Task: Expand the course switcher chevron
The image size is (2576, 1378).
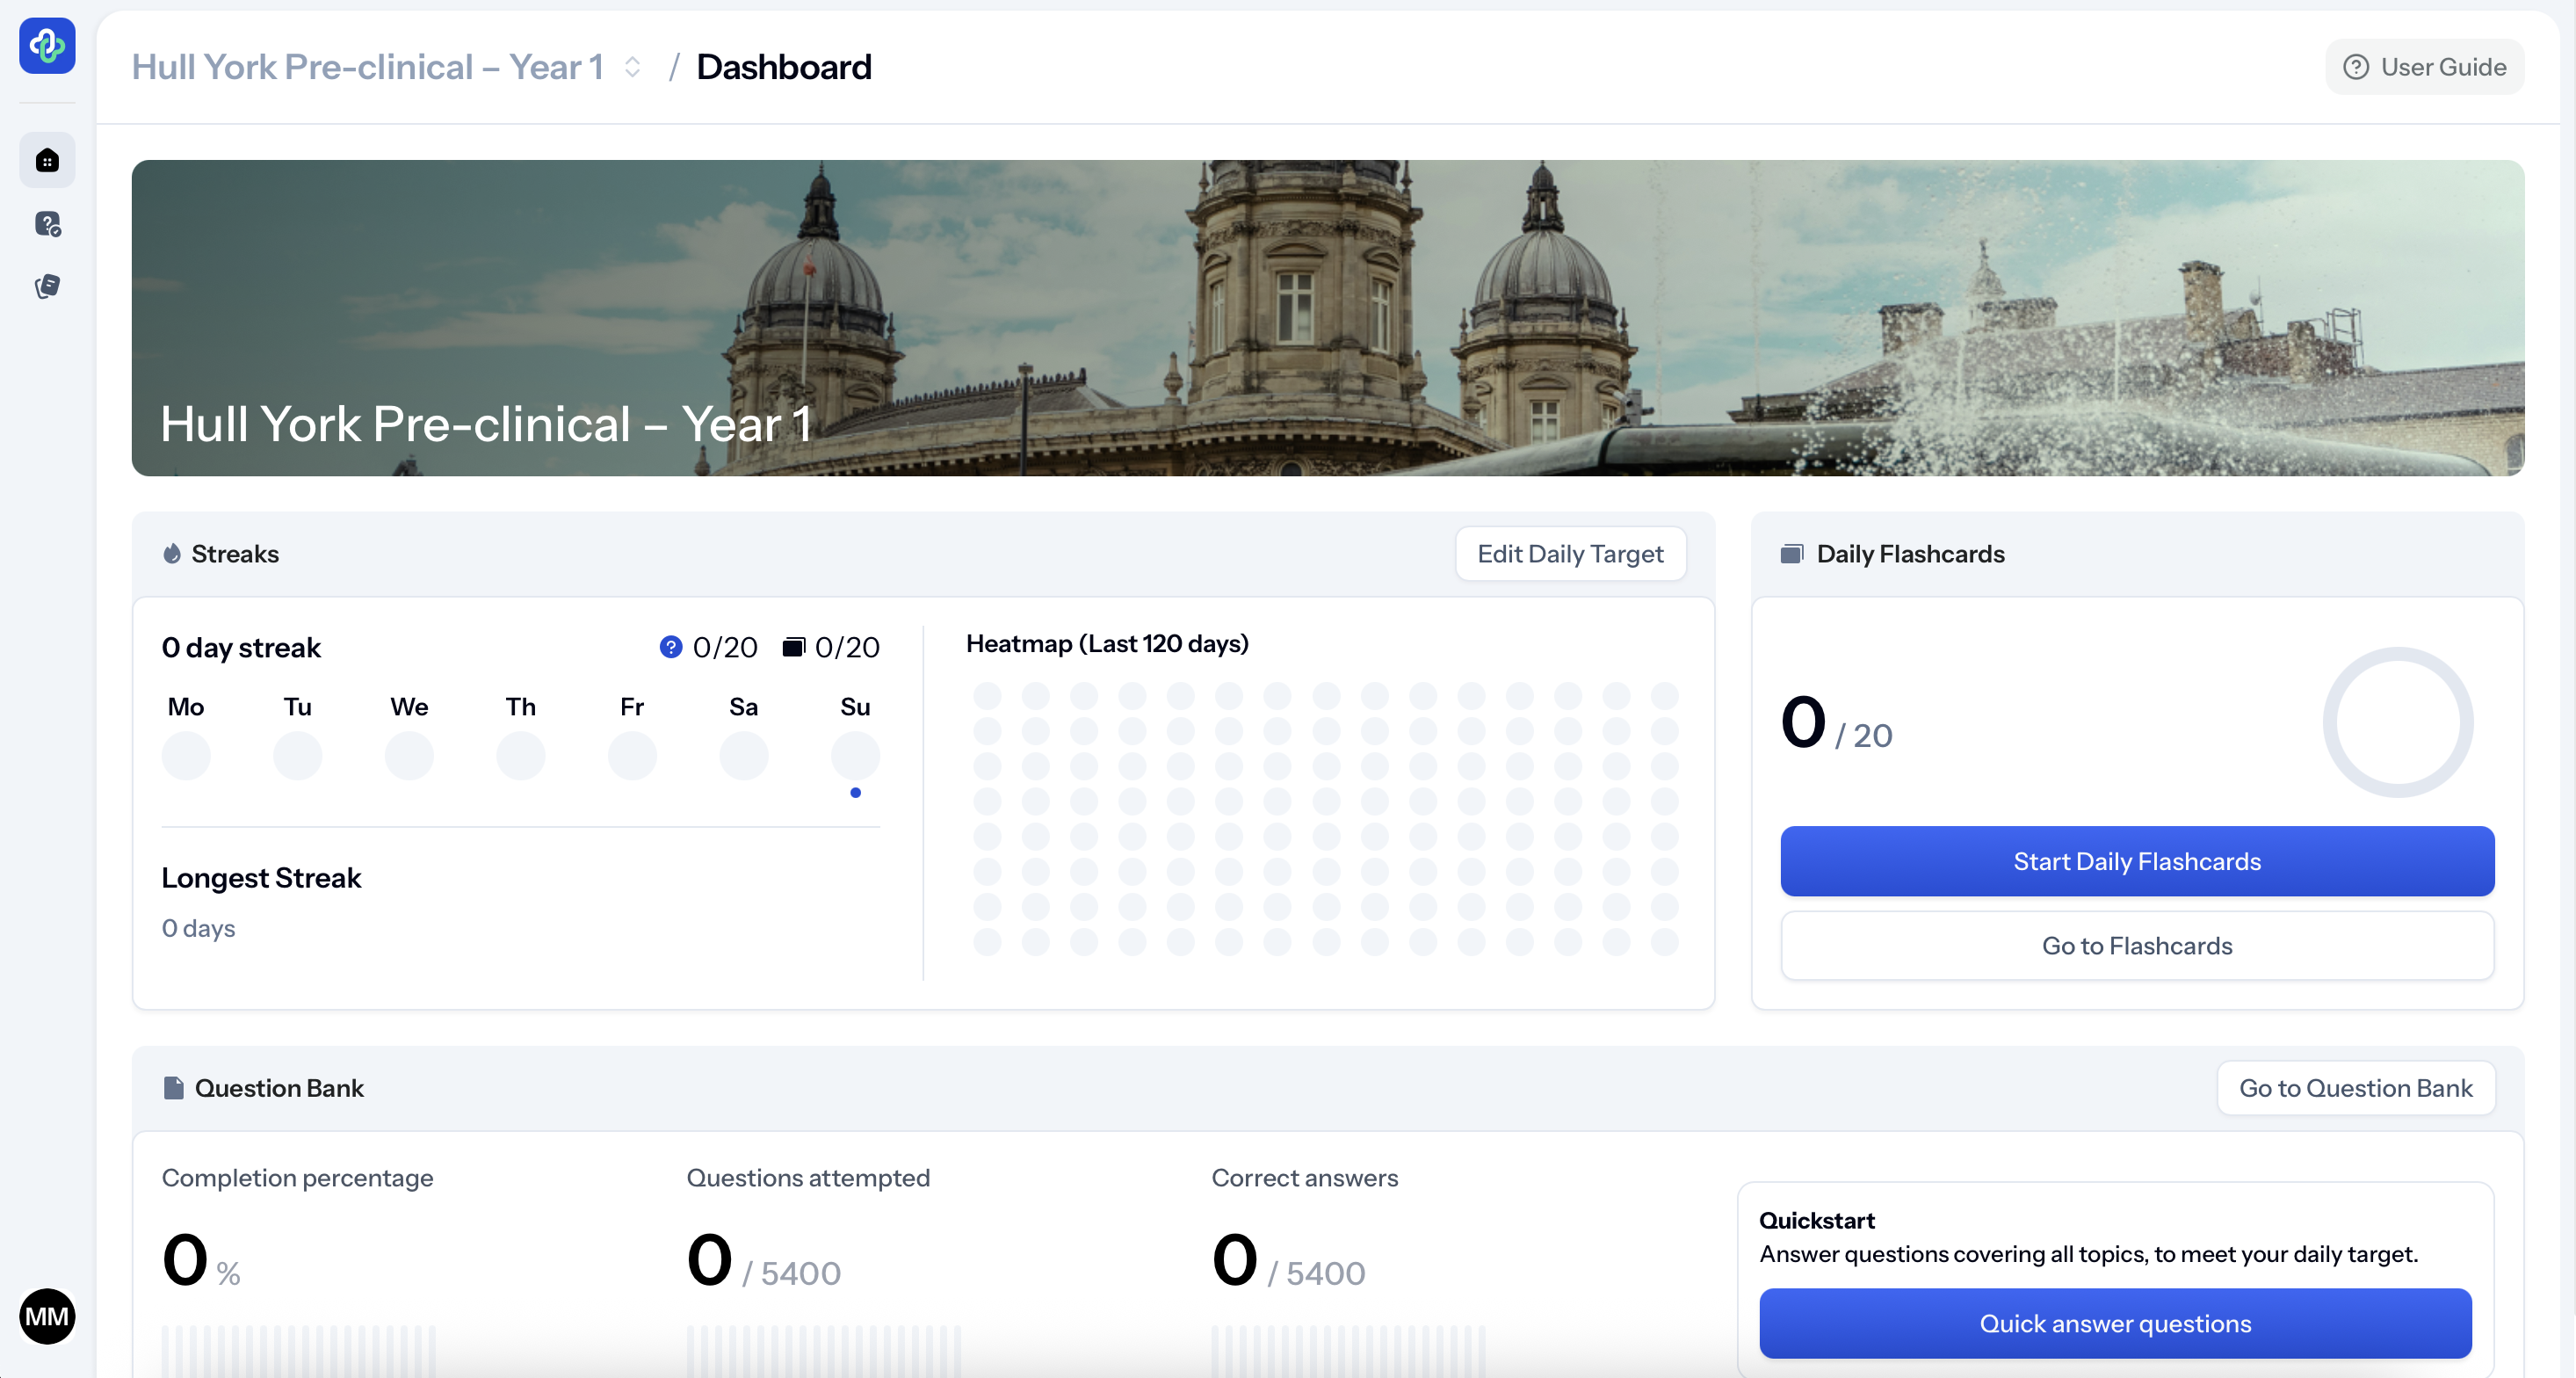Action: [x=632, y=67]
